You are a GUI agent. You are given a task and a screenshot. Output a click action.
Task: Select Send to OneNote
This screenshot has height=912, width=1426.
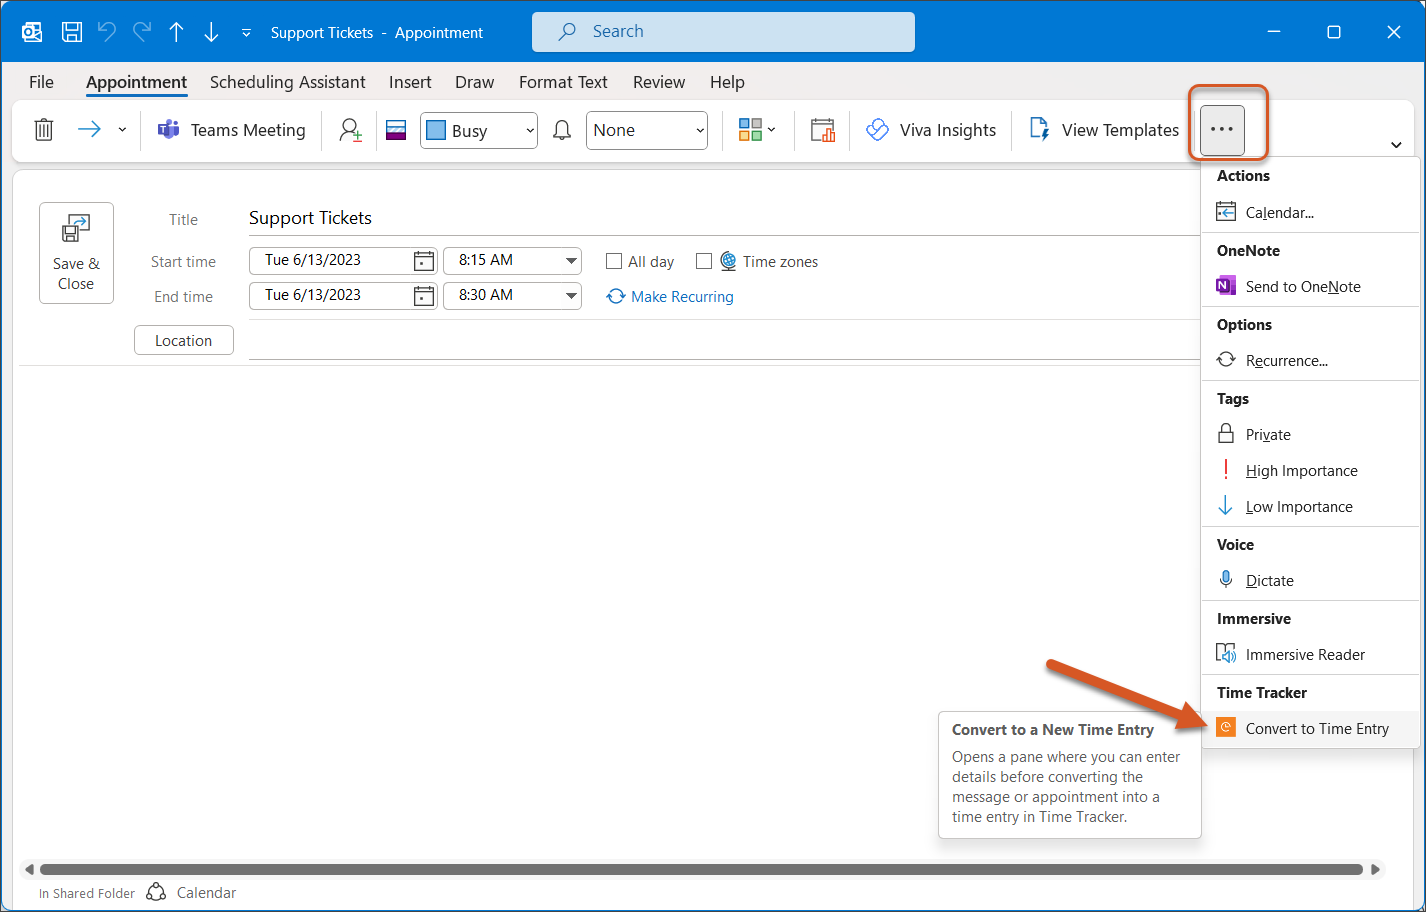[1310, 286]
